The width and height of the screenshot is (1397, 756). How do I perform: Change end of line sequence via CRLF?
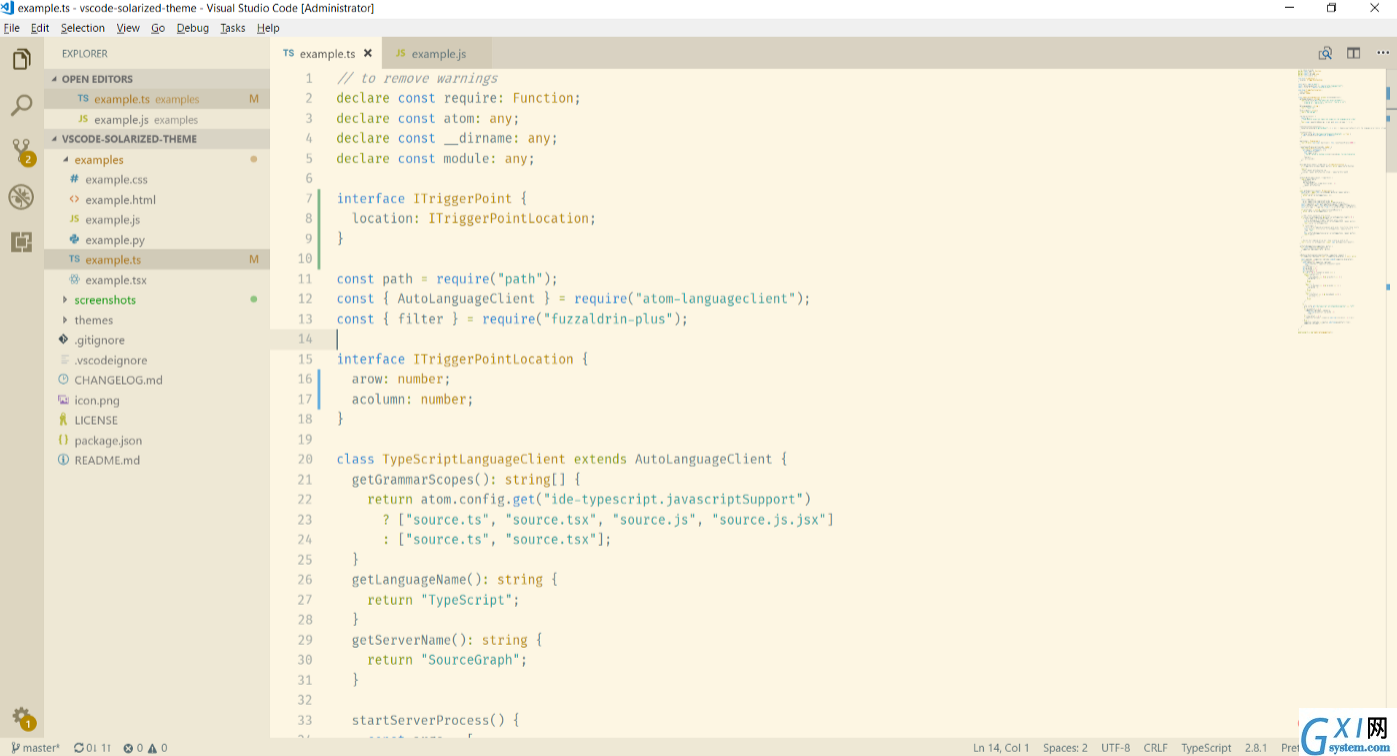[x=1156, y=747]
